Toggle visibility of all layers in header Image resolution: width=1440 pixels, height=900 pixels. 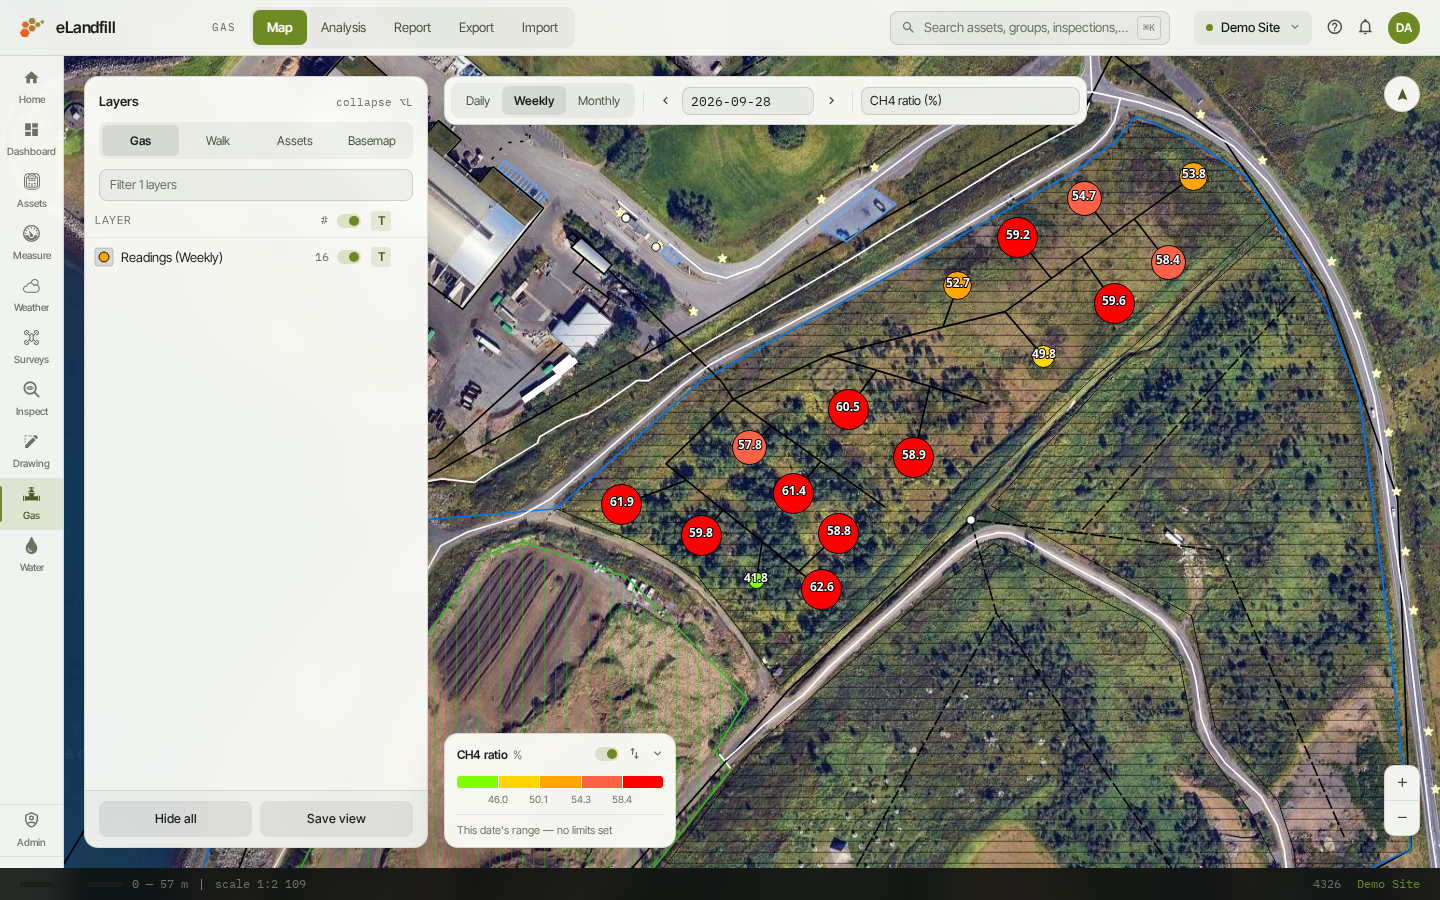(x=349, y=221)
